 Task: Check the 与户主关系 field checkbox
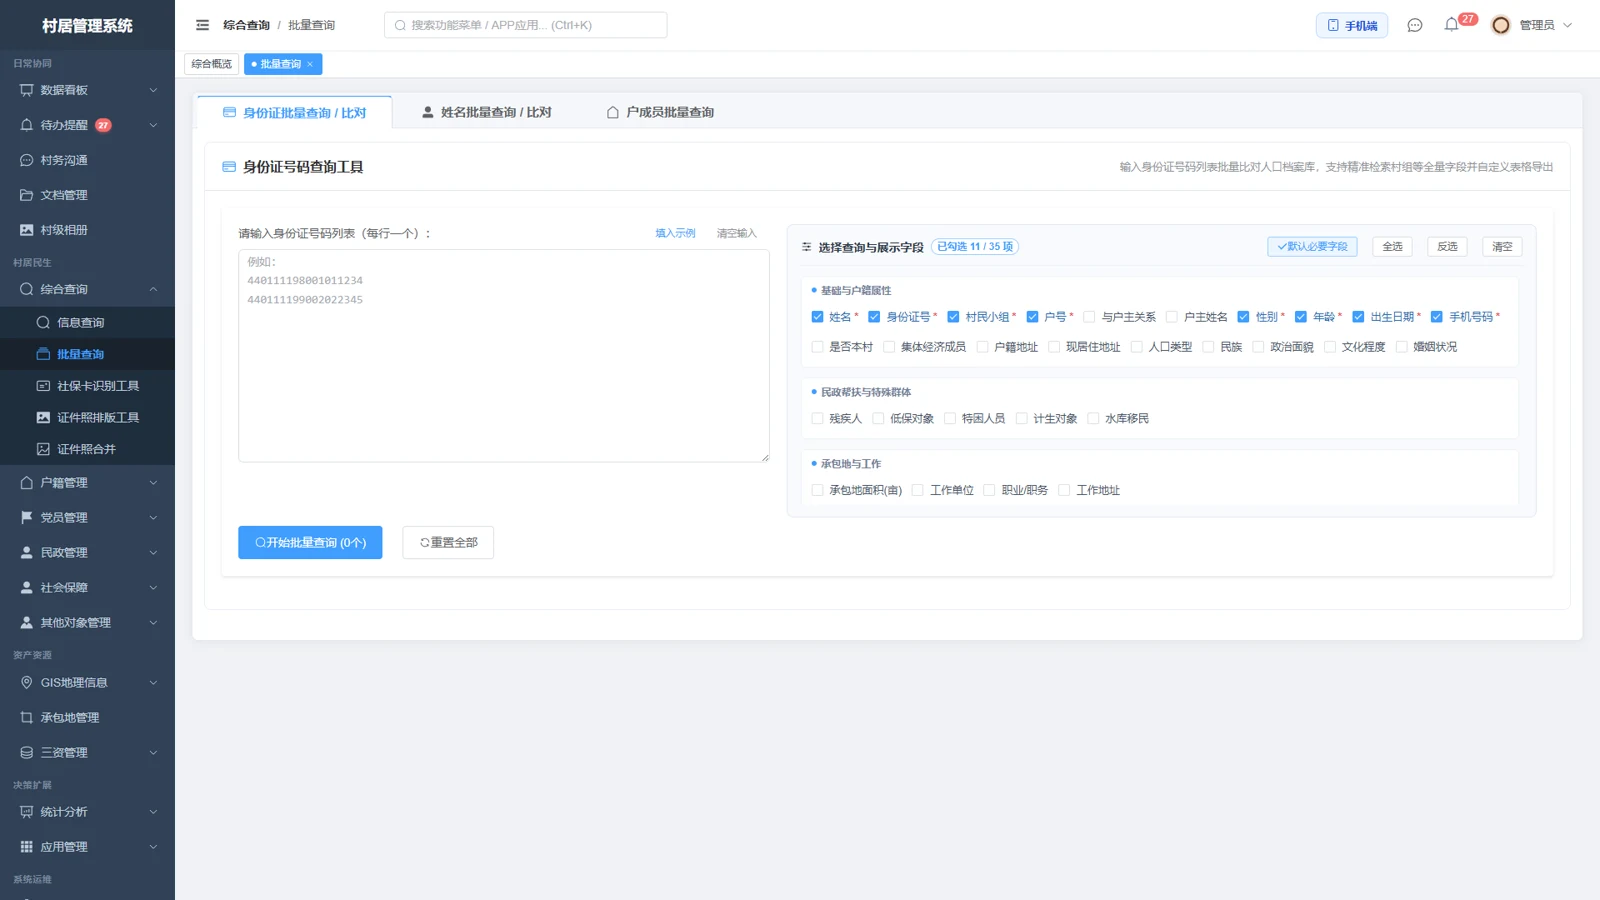click(1089, 317)
